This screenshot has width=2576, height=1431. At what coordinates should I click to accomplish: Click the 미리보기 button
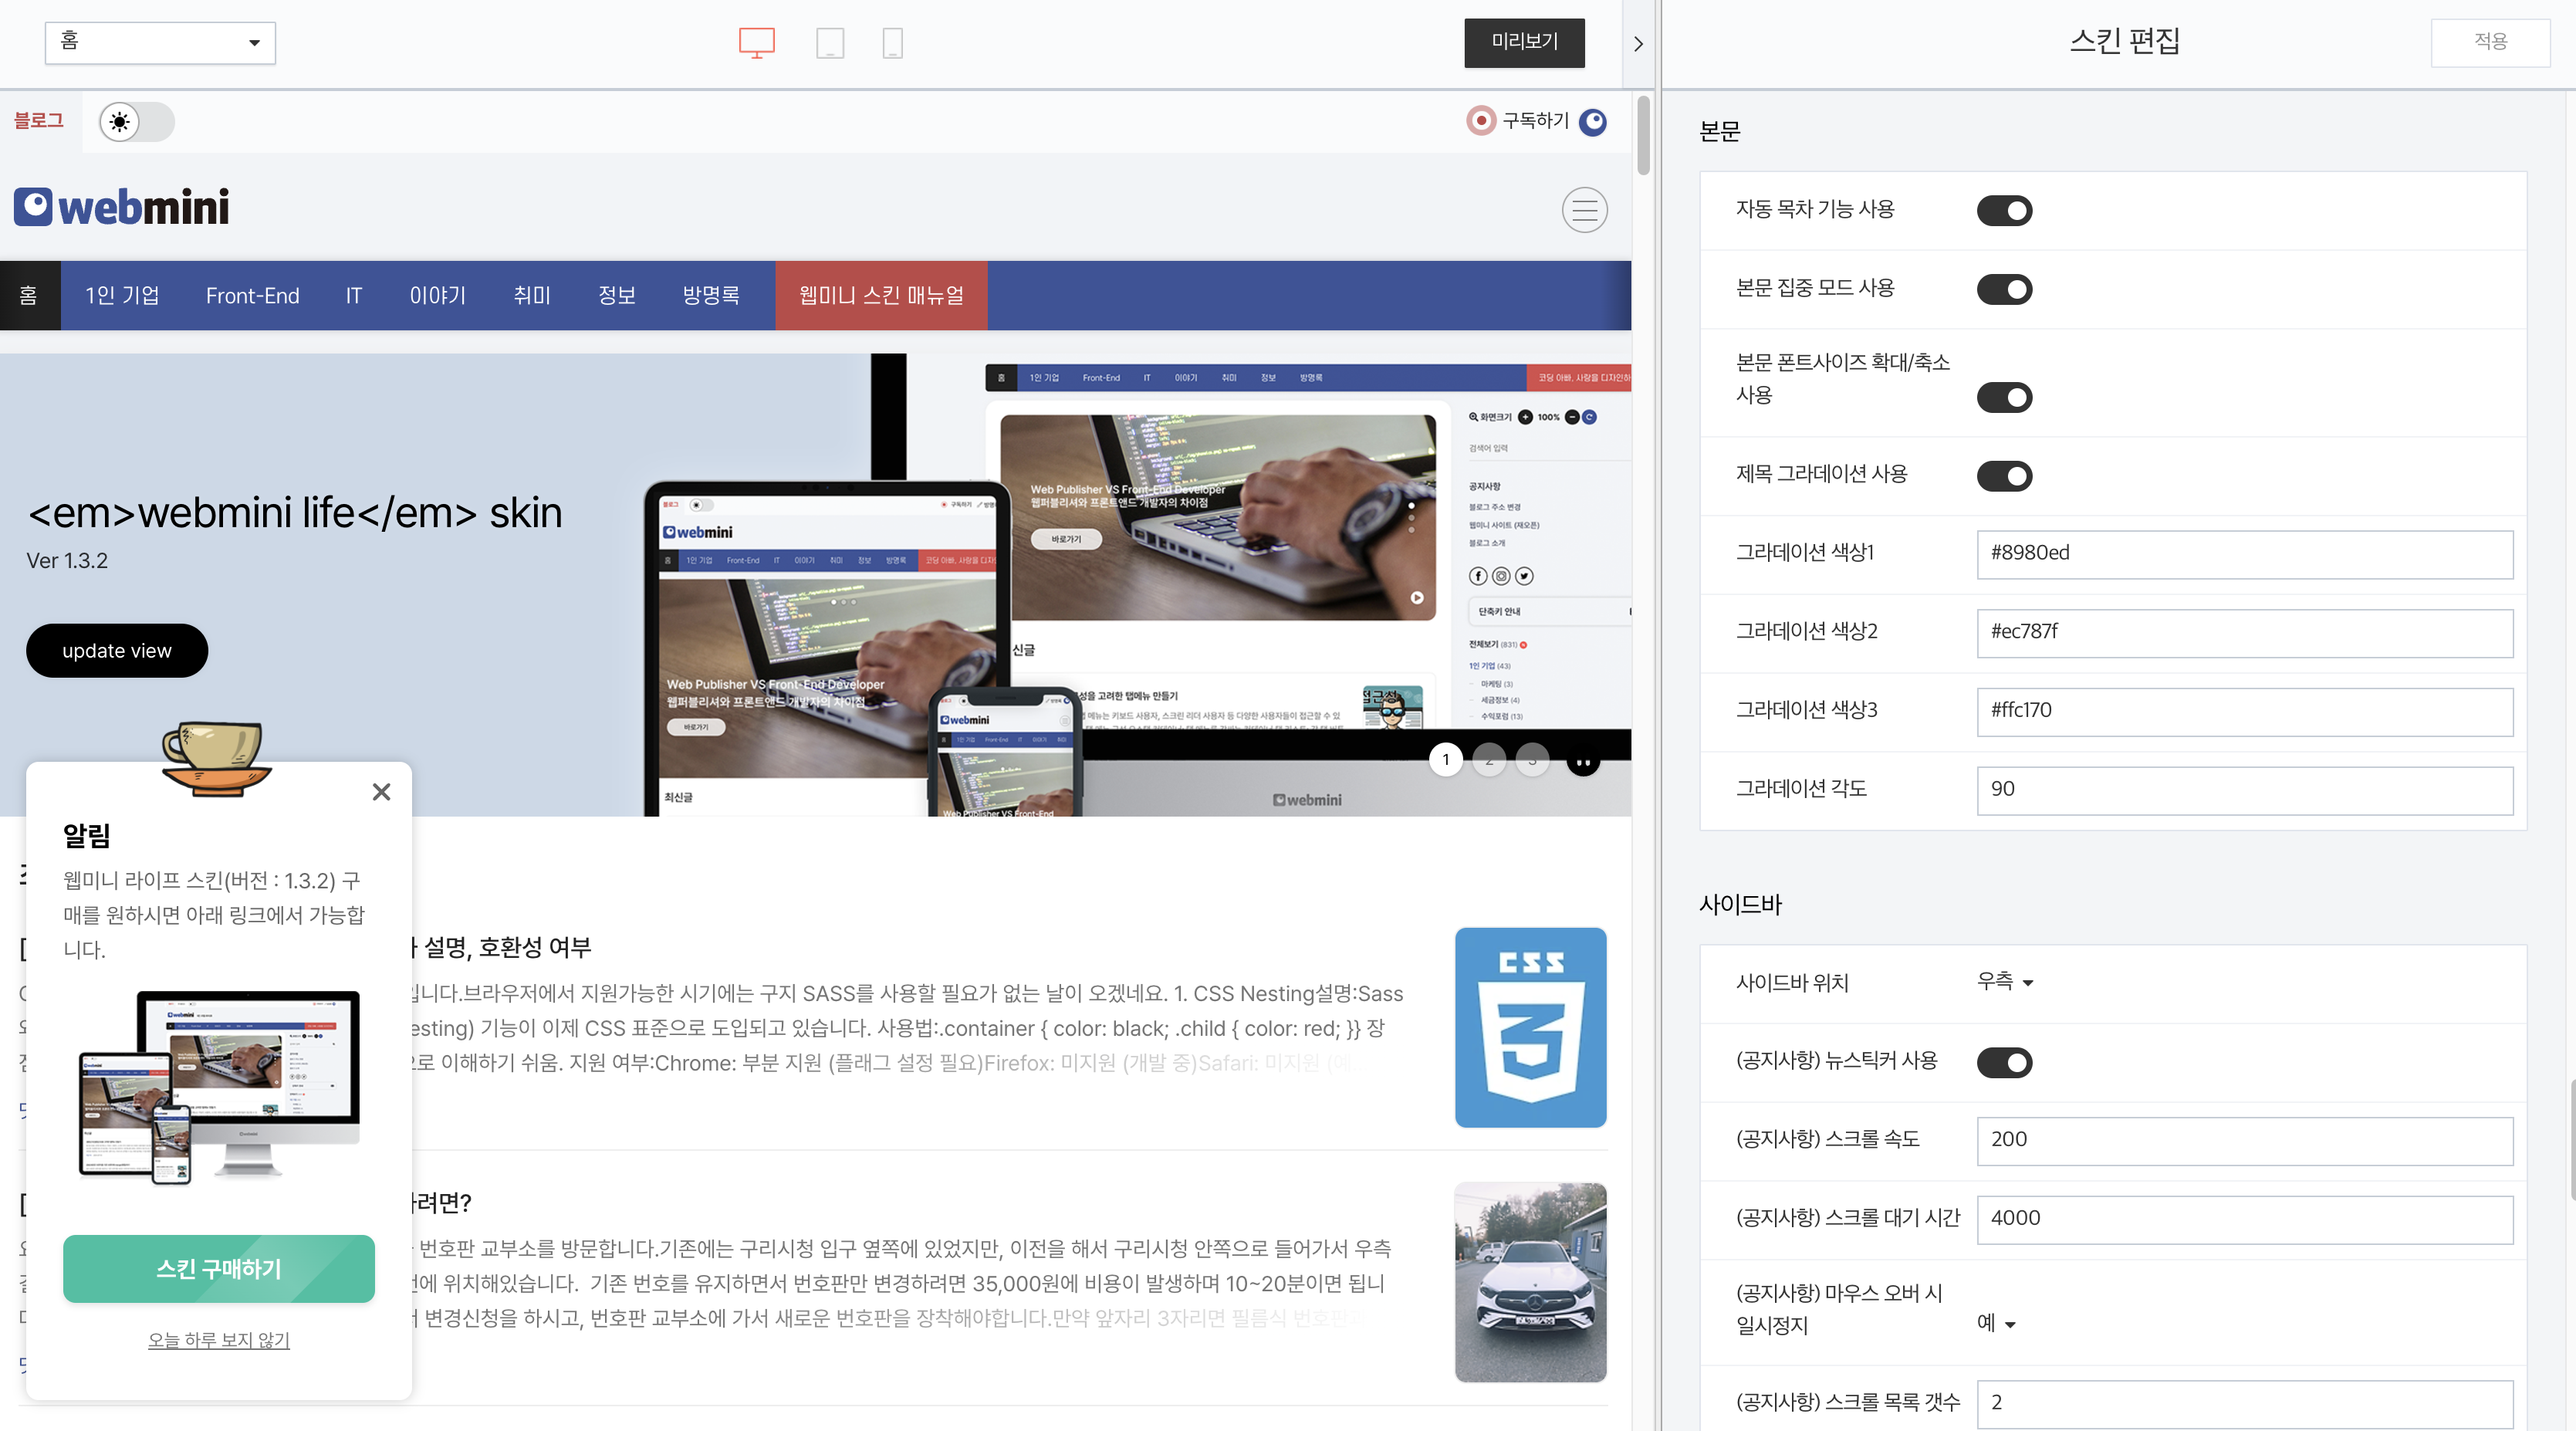[1523, 42]
